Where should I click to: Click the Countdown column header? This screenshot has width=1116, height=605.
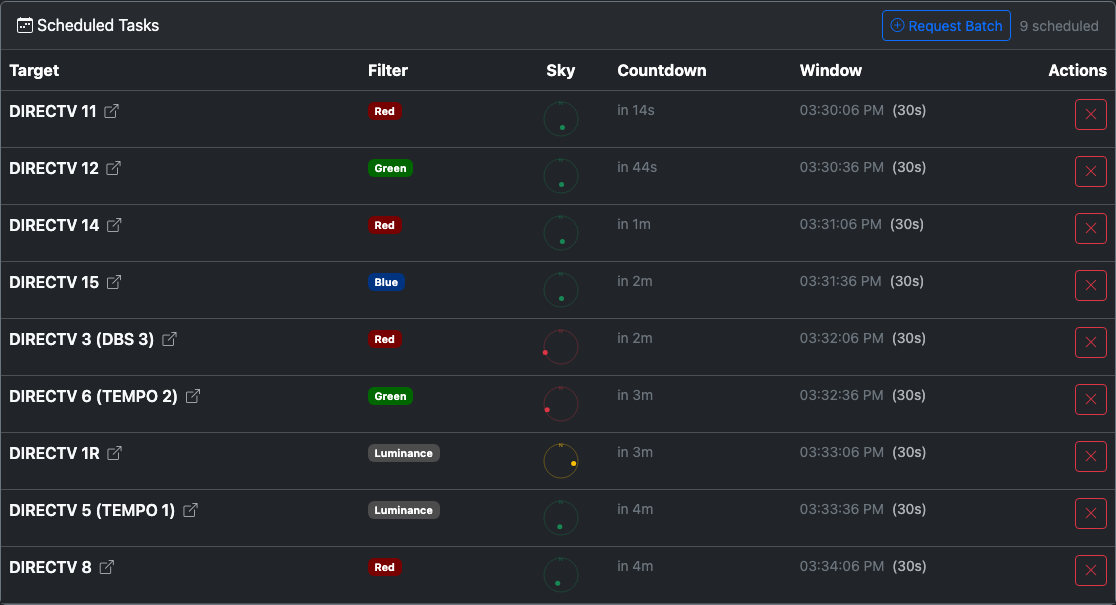662,70
